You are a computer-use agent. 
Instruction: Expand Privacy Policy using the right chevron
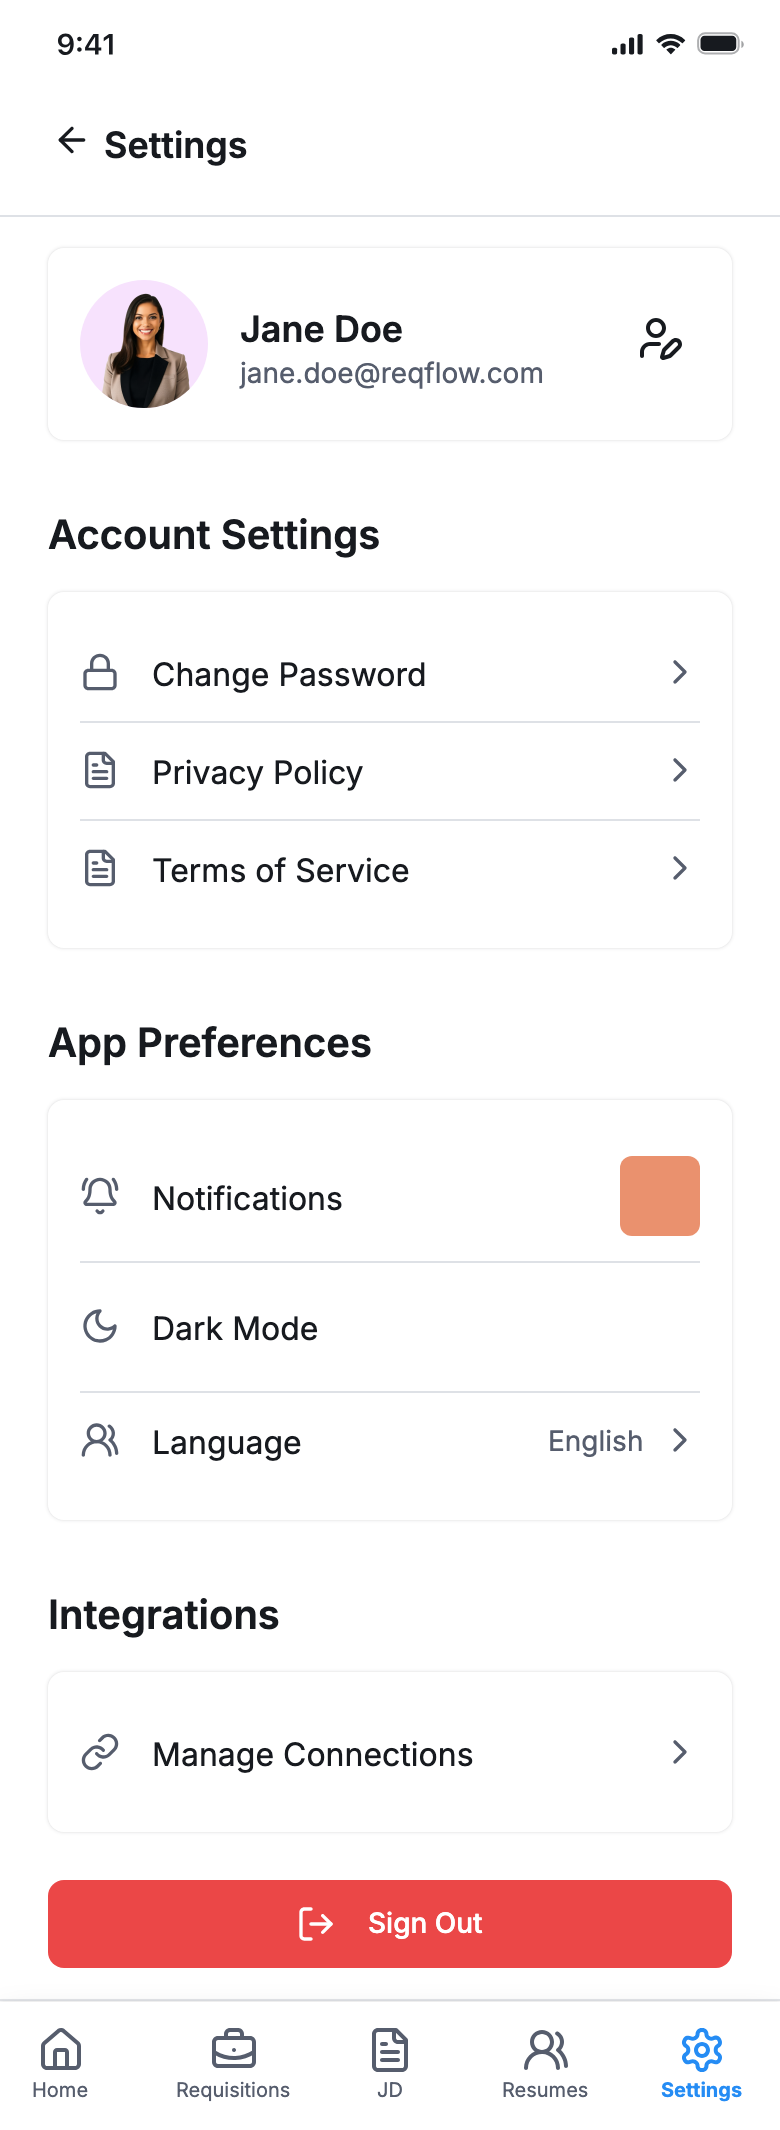point(680,771)
